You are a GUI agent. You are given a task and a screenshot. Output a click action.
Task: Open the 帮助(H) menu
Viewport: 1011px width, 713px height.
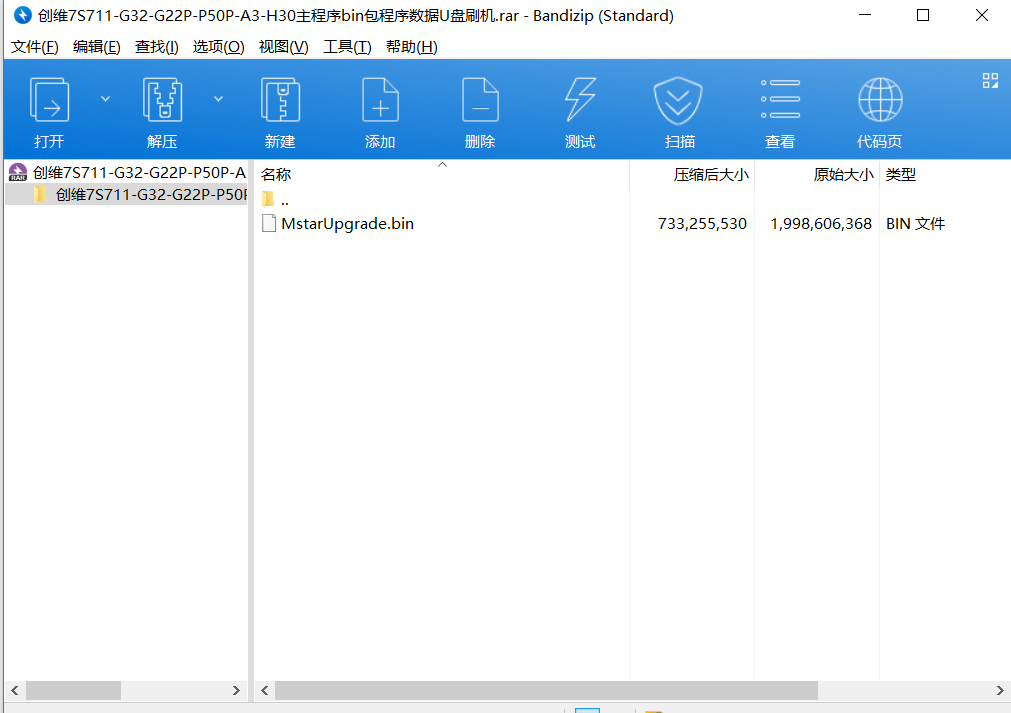tap(412, 46)
